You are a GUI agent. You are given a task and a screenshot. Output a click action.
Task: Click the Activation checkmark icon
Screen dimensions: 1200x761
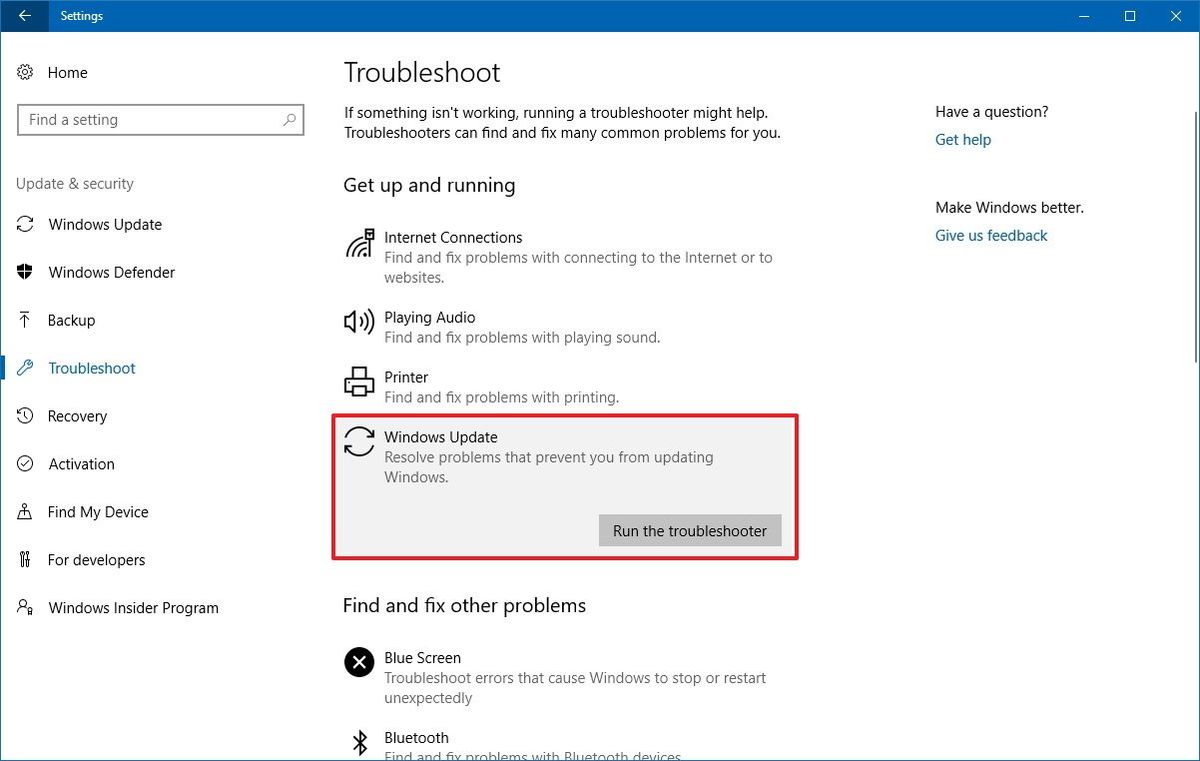pyautogui.click(x=25, y=464)
